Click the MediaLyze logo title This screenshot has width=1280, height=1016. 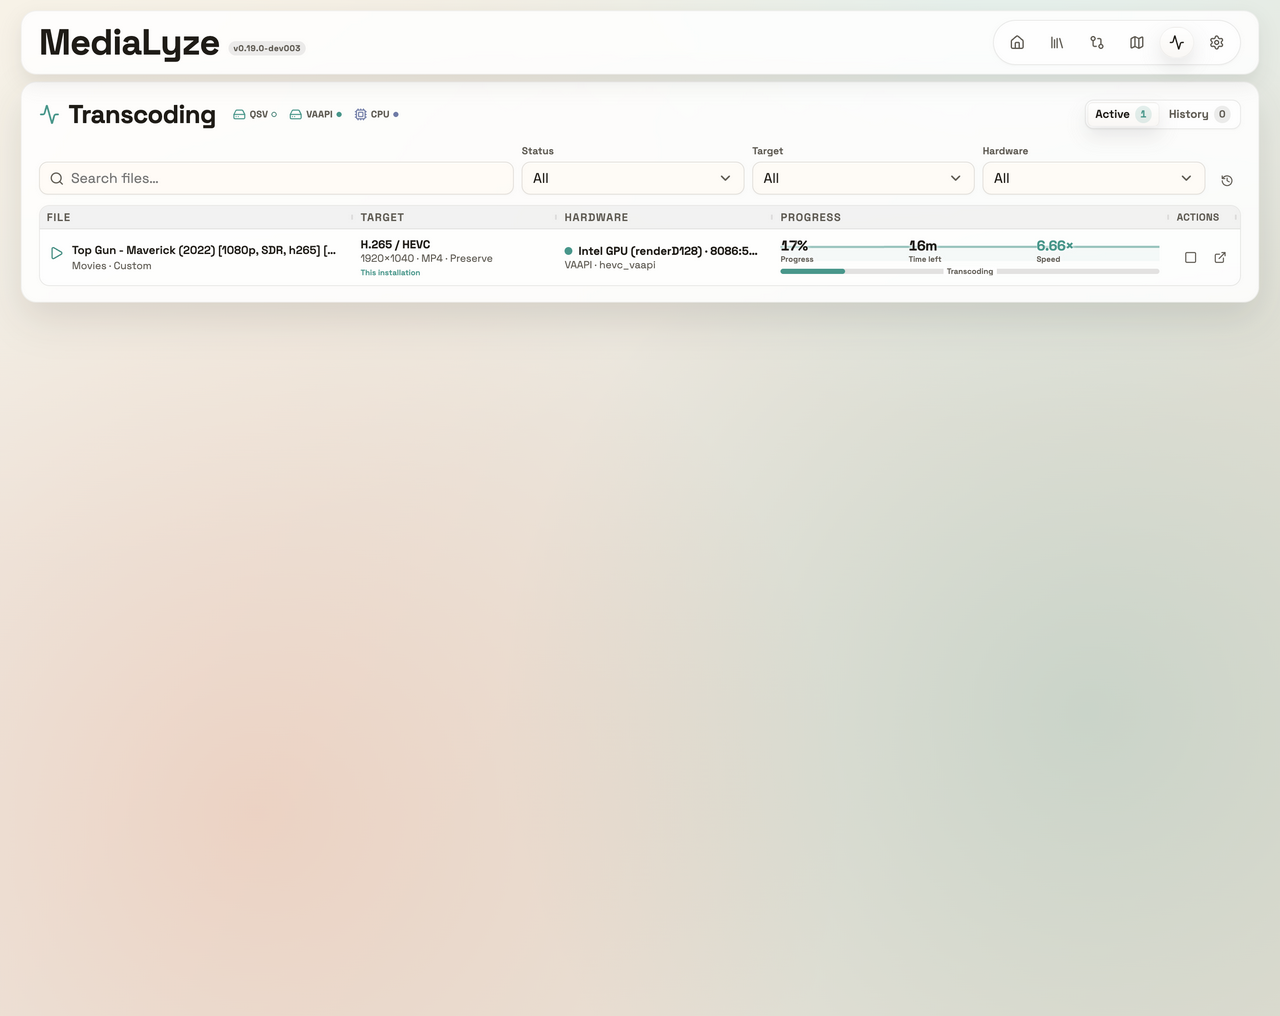tap(130, 43)
